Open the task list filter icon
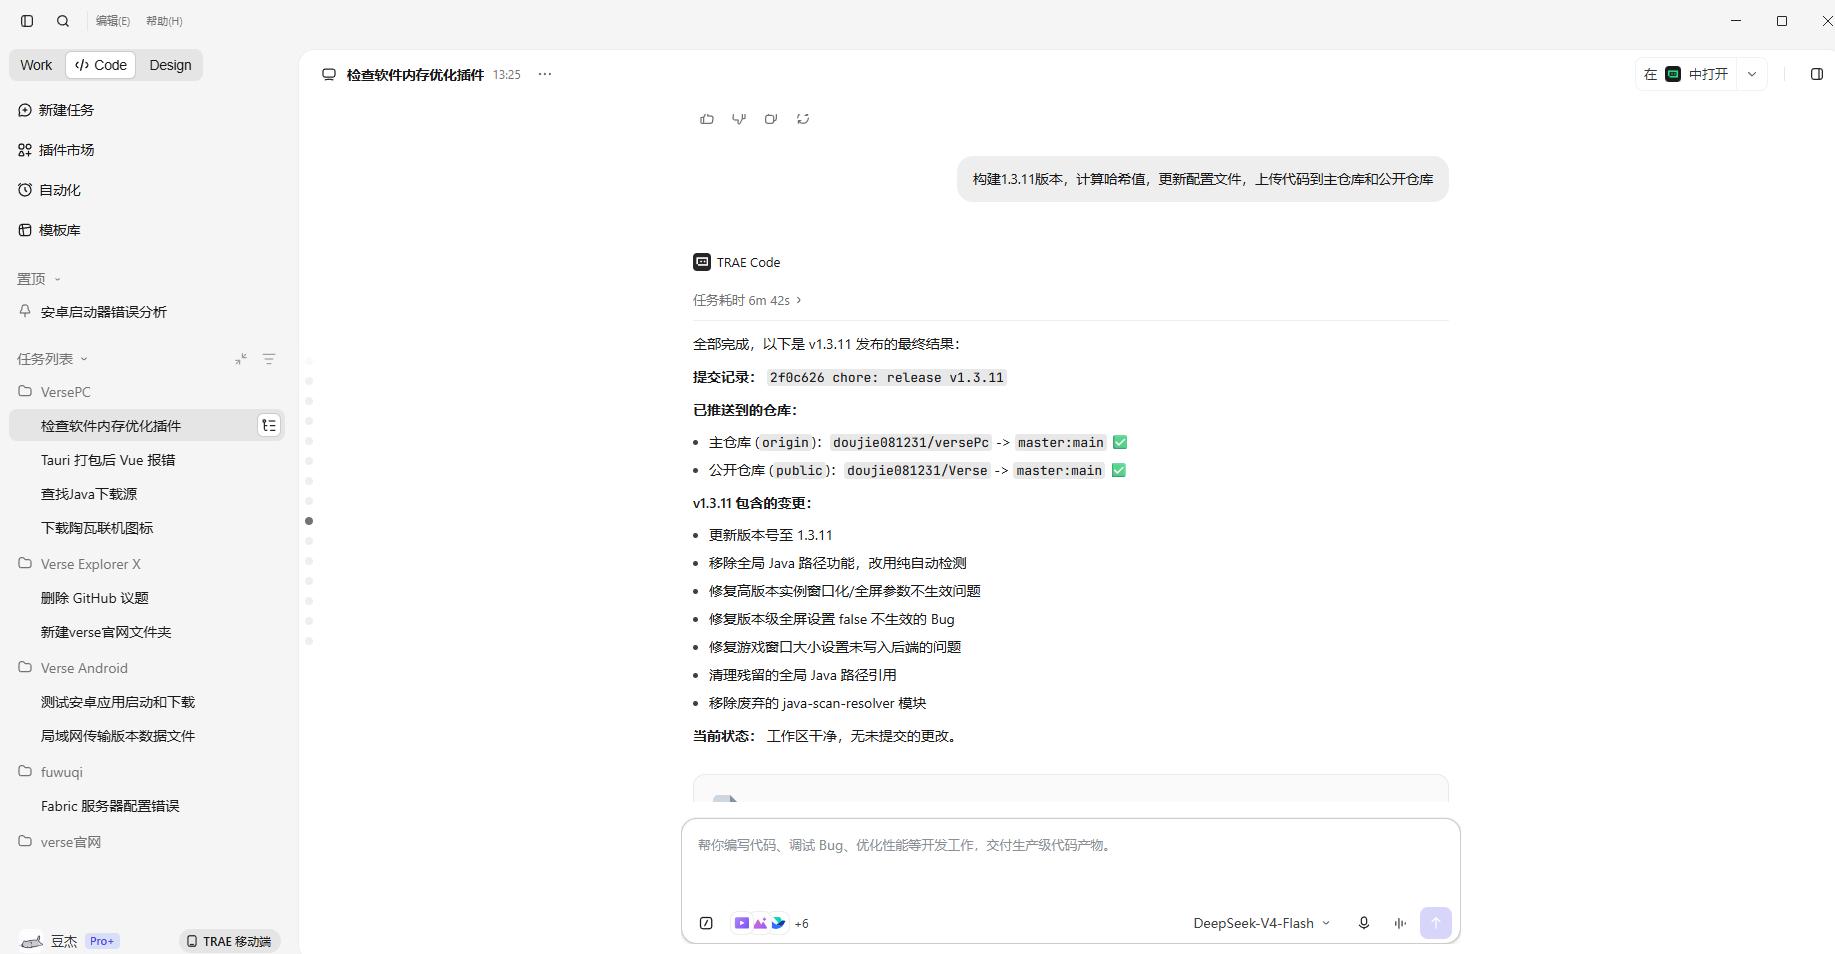The width and height of the screenshot is (1835, 954). coord(269,359)
